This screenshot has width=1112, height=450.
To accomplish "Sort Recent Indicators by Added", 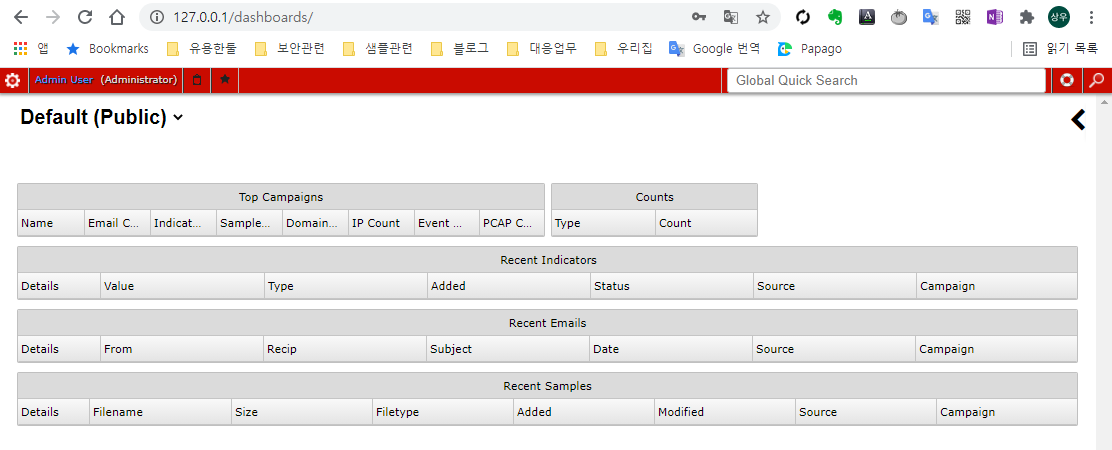I will pos(509,286).
